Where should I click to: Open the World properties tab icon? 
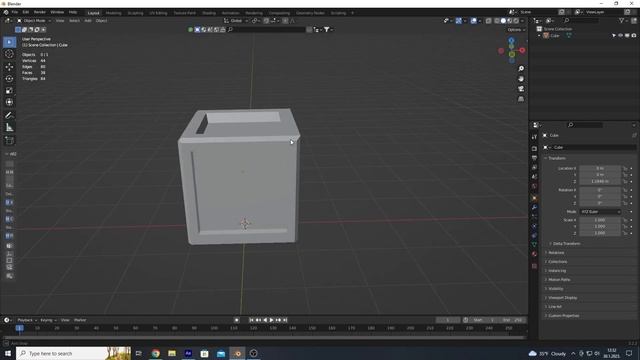(x=534, y=186)
